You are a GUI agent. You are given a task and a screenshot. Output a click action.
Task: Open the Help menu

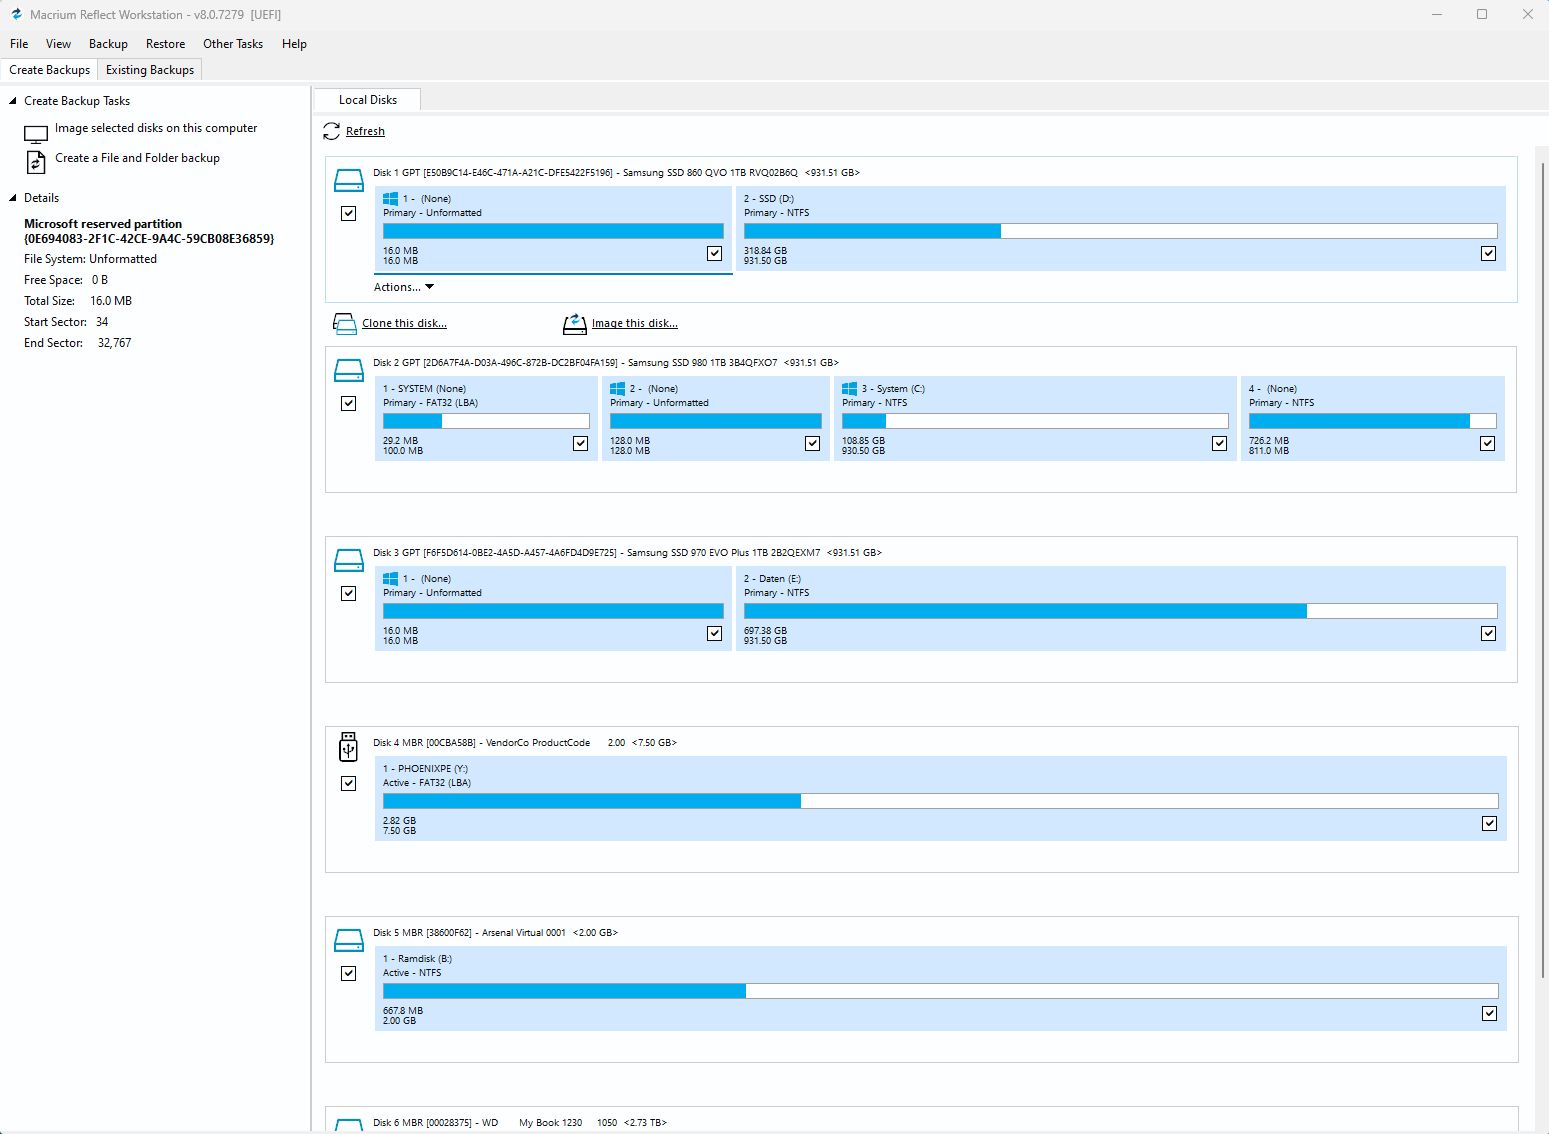(x=294, y=44)
